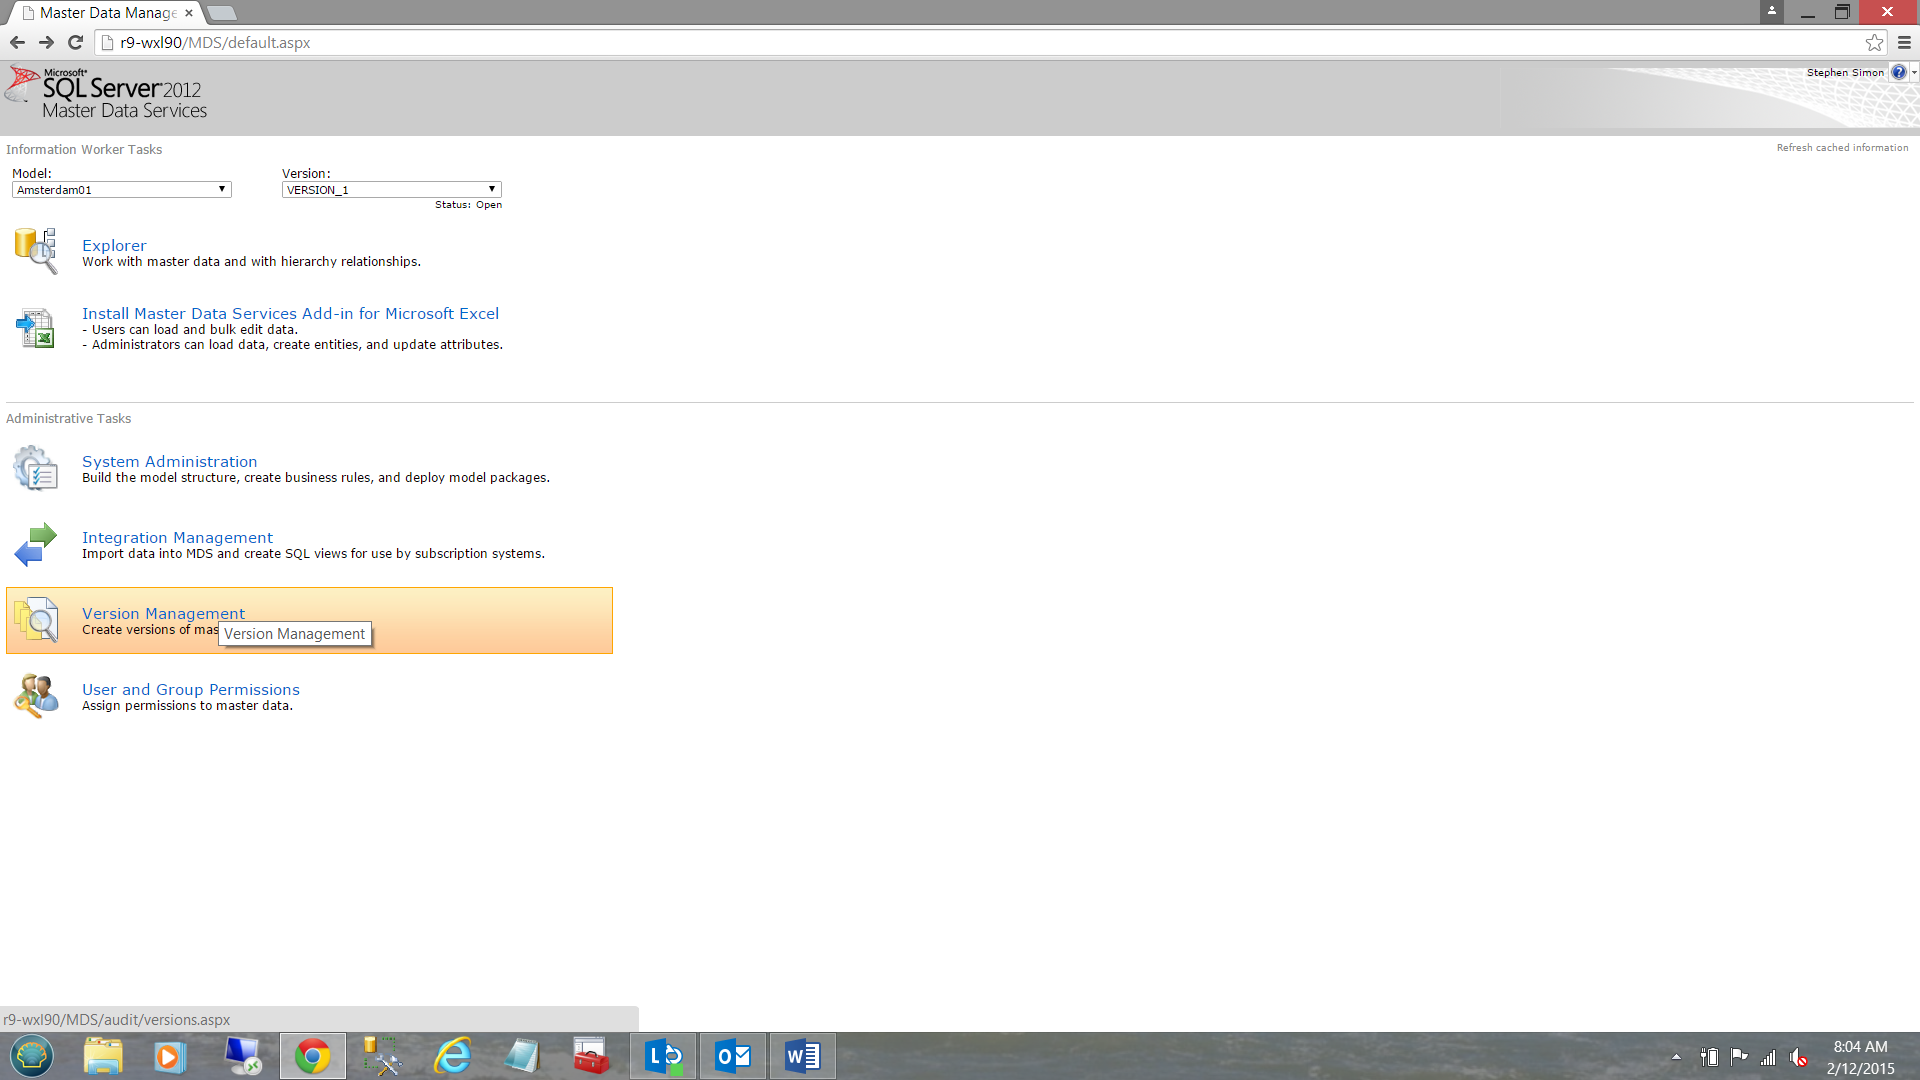Click the System Administration gear icon
Image resolution: width=1920 pixels, height=1080 pixels.
(x=36, y=468)
